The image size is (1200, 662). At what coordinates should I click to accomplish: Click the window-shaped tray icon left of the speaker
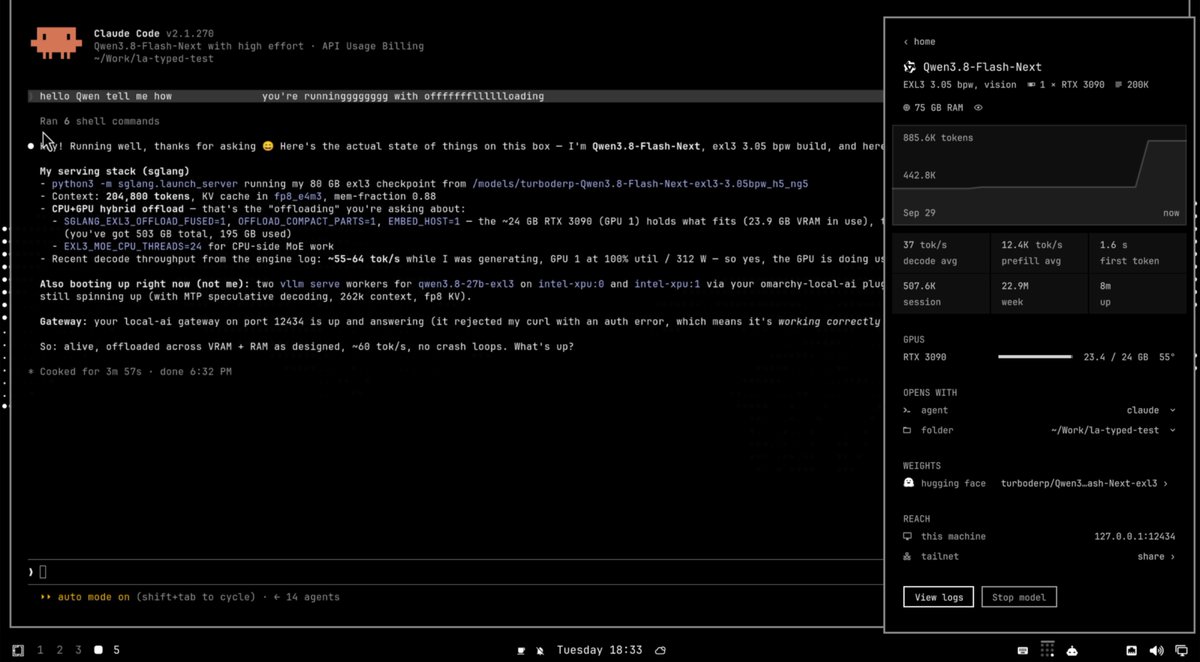point(1132,650)
